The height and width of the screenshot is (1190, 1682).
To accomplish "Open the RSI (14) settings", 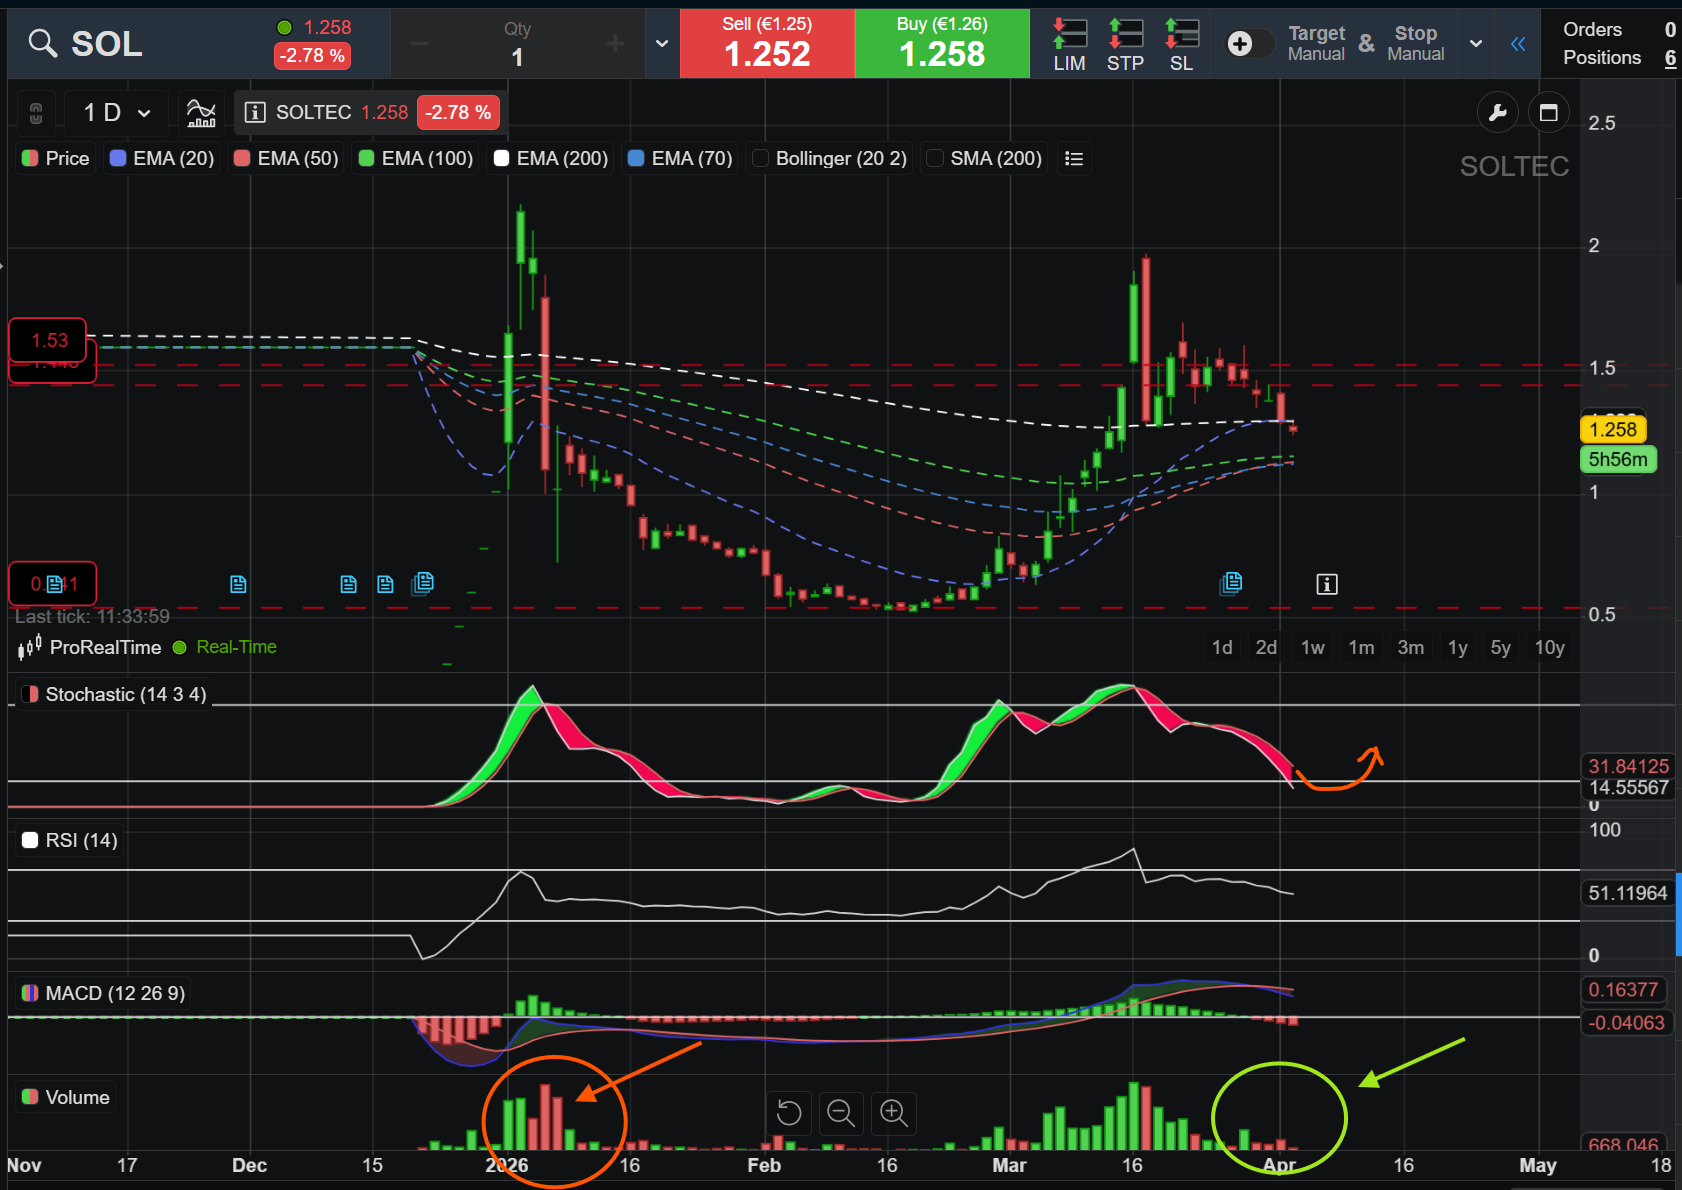I will 70,841.
